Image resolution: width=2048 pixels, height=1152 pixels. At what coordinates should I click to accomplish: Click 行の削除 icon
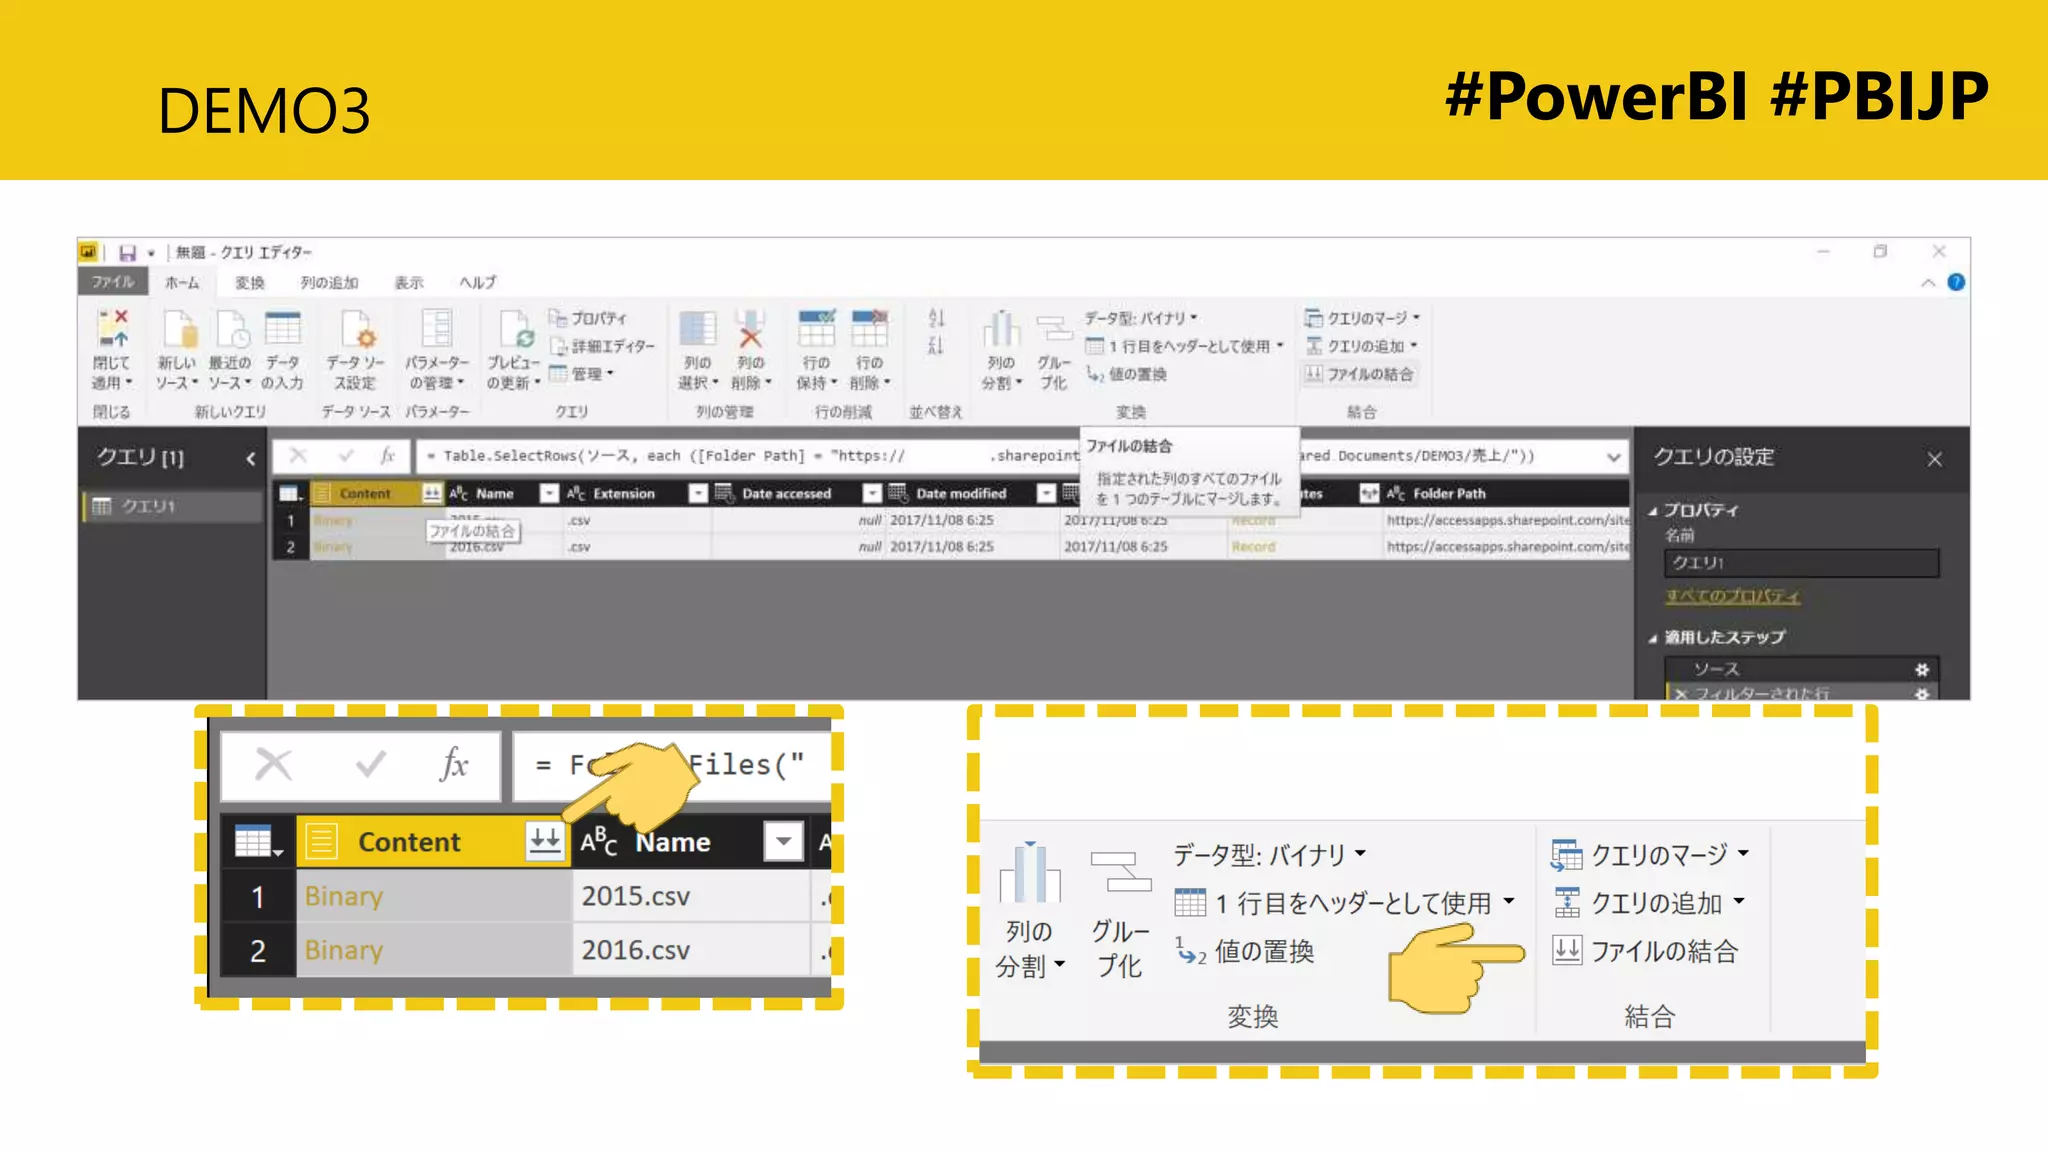pos(869,329)
